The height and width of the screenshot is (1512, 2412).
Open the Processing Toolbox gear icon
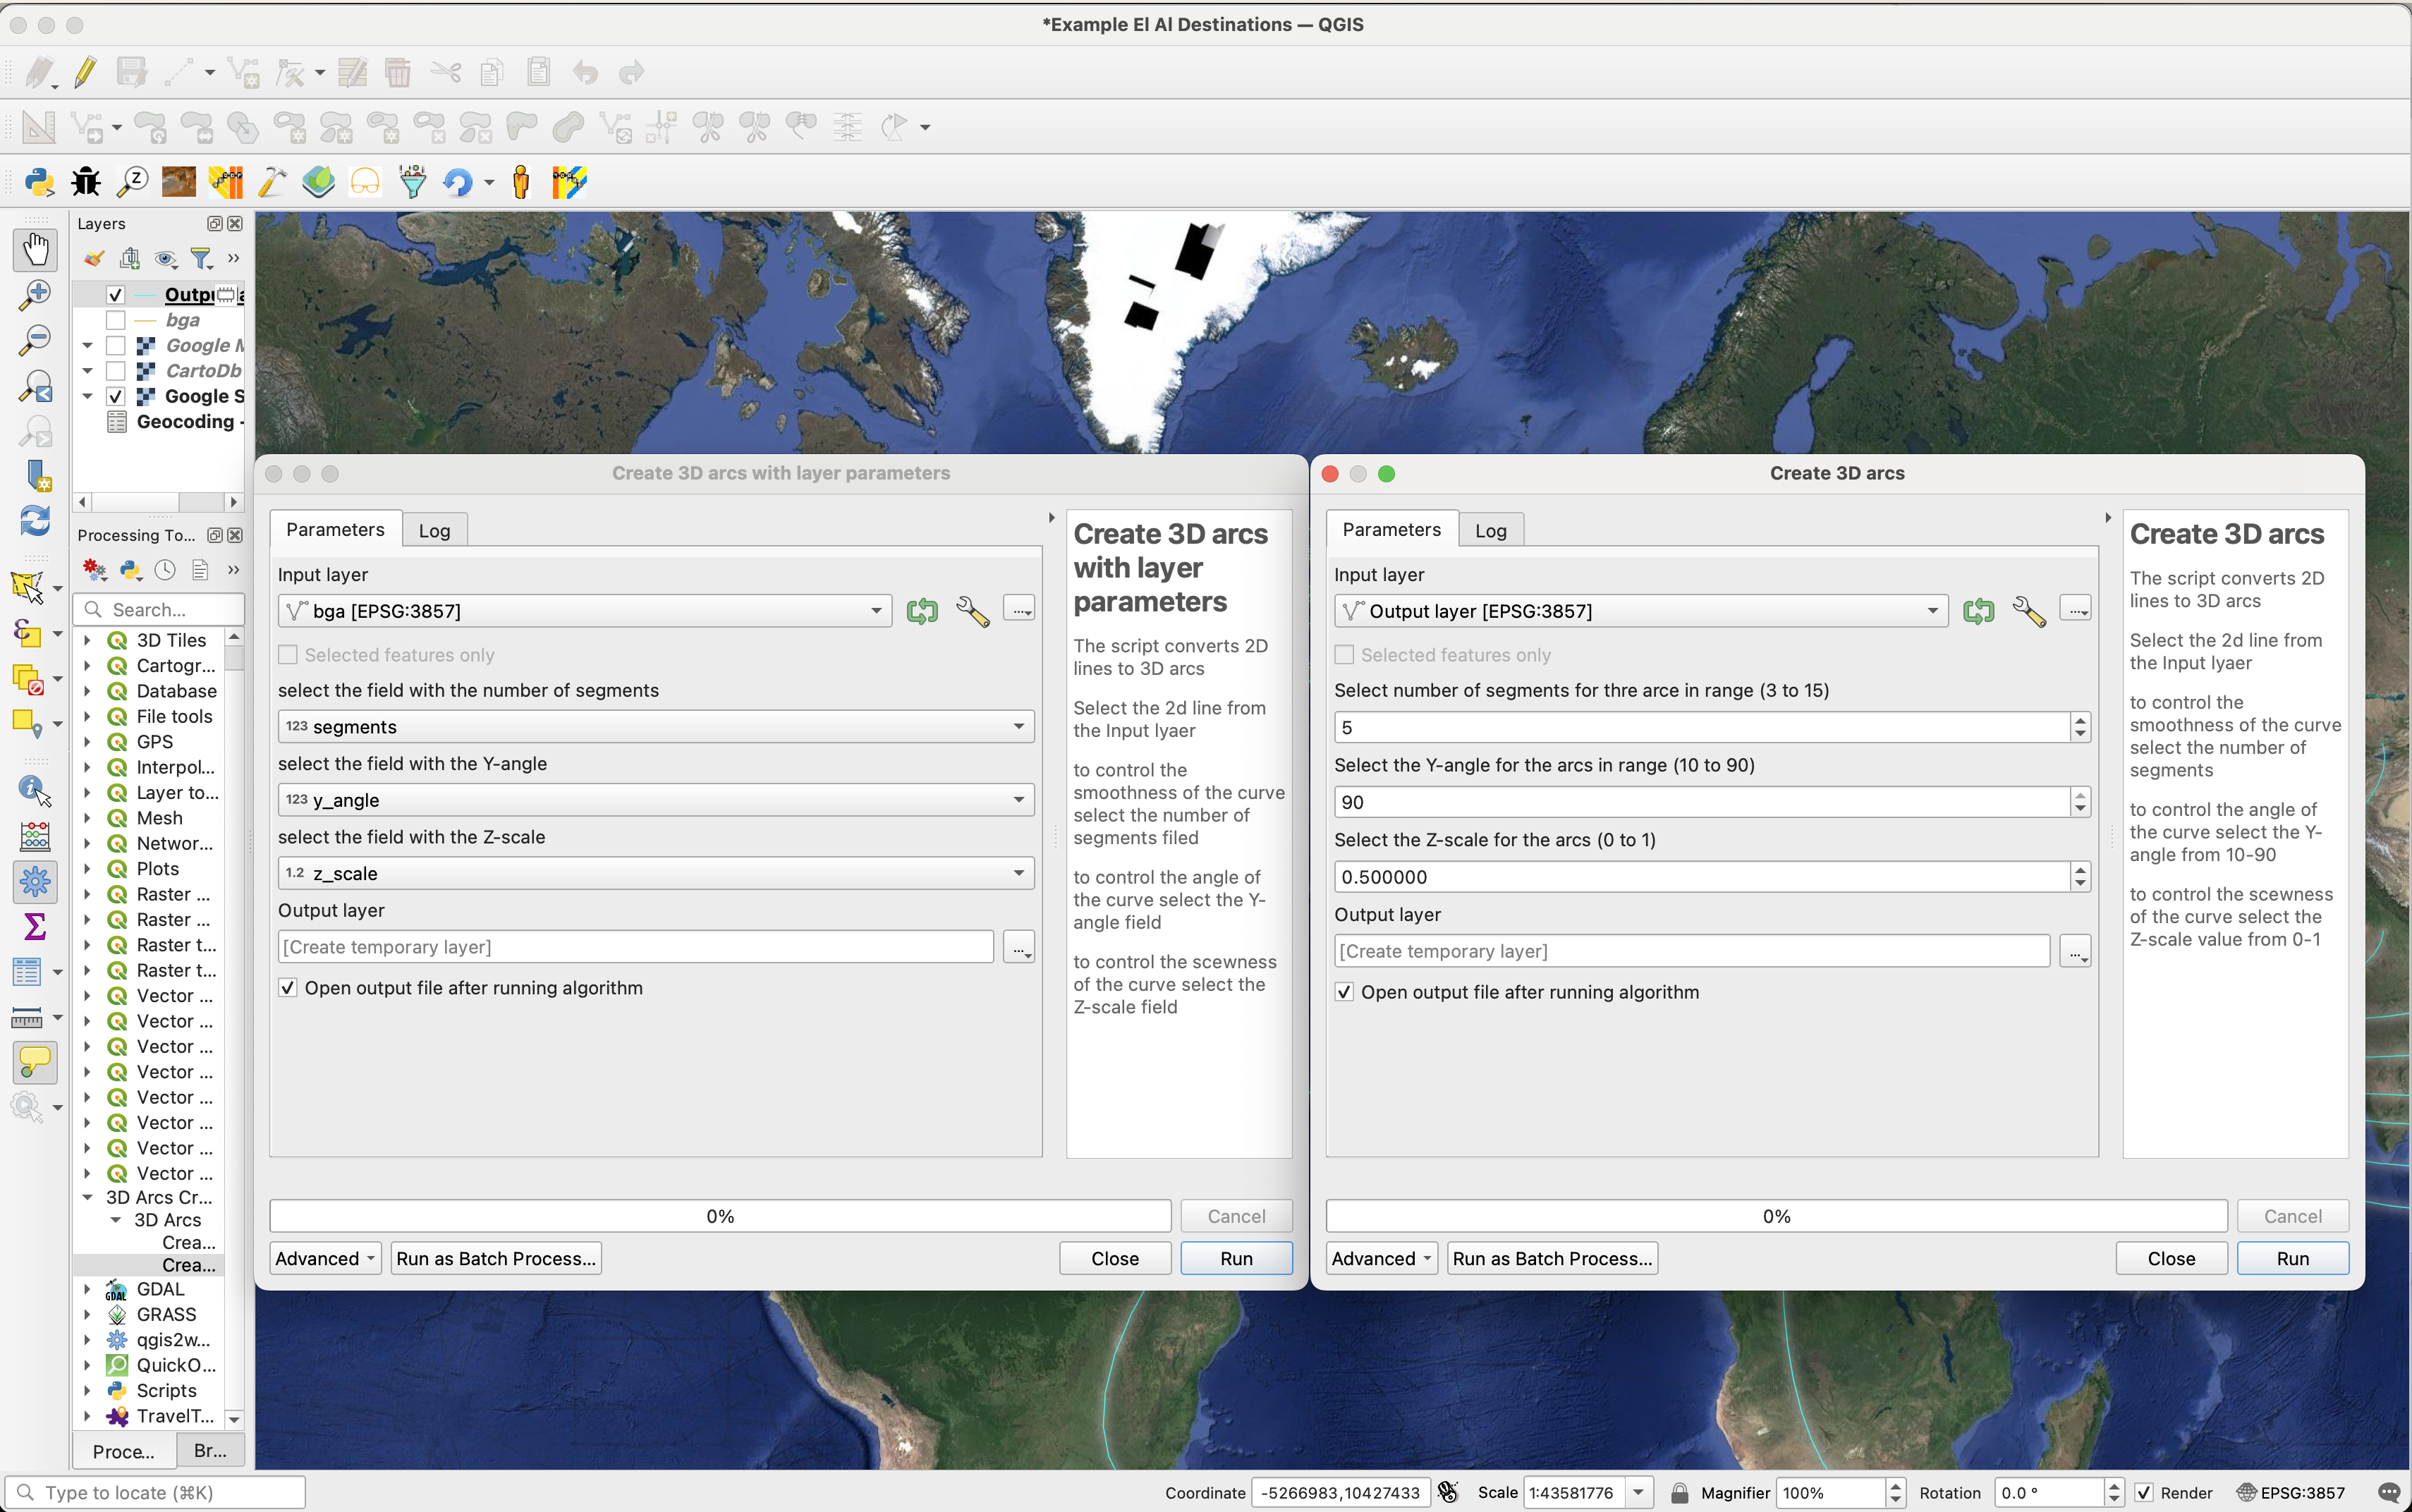(35, 882)
